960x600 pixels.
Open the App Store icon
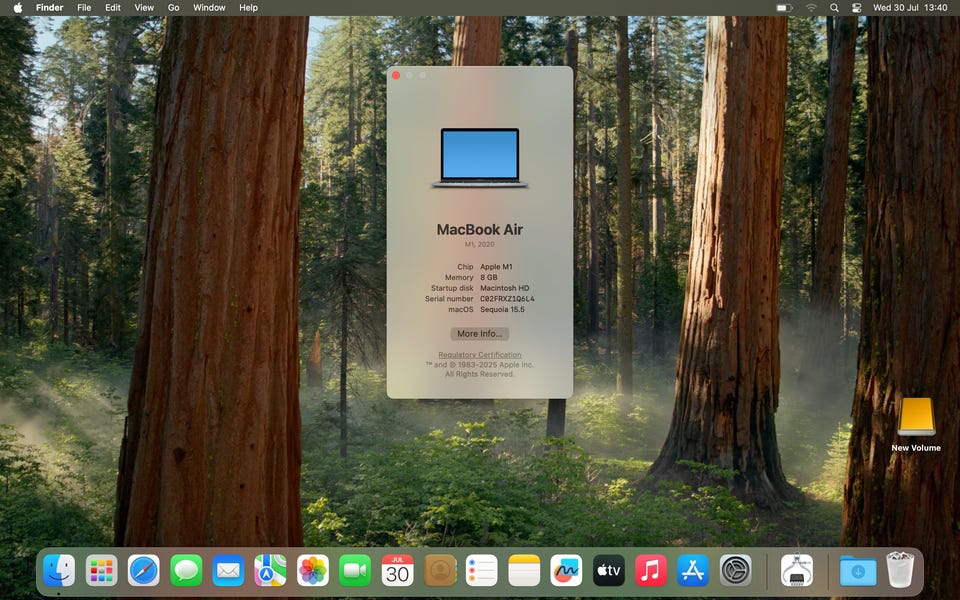point(693,570)
